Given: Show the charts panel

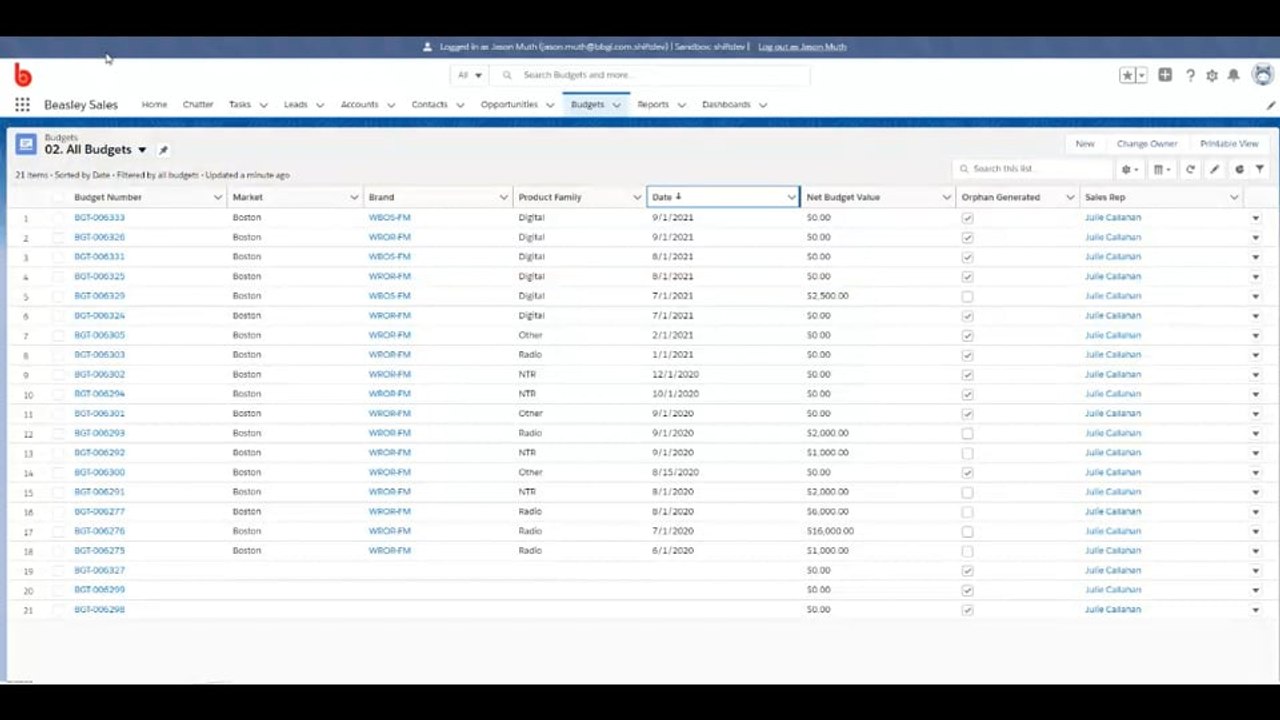Looking at the screenshot, I should (x=1240, y=169).
